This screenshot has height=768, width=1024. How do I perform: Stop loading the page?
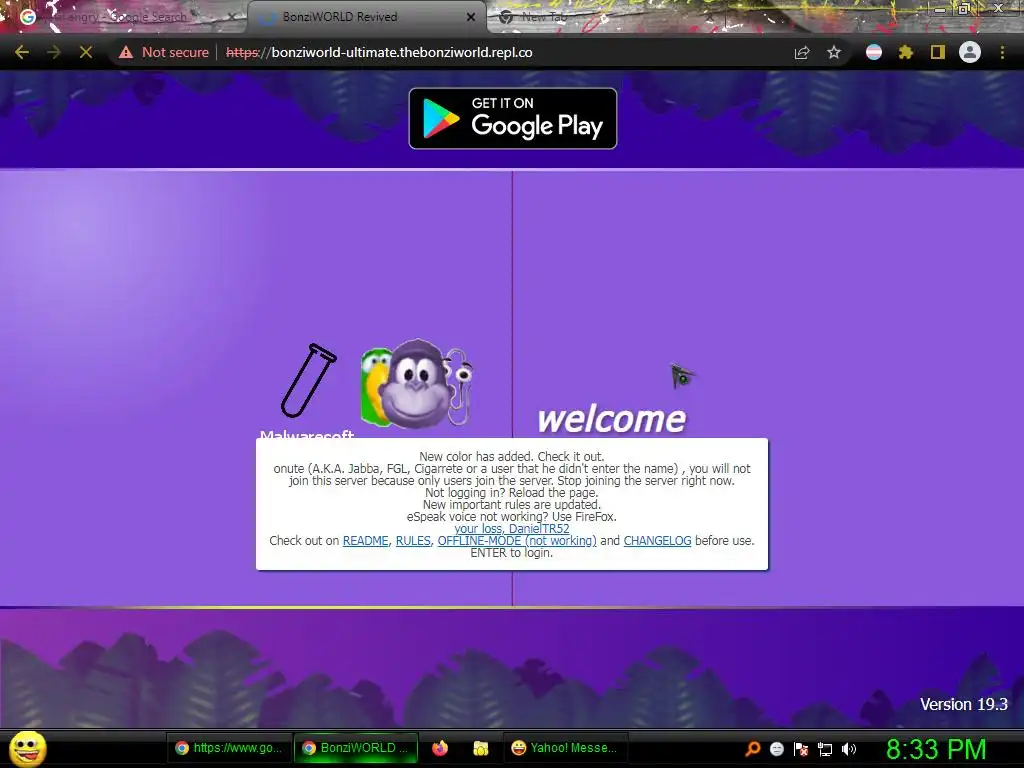coord(86,52)
